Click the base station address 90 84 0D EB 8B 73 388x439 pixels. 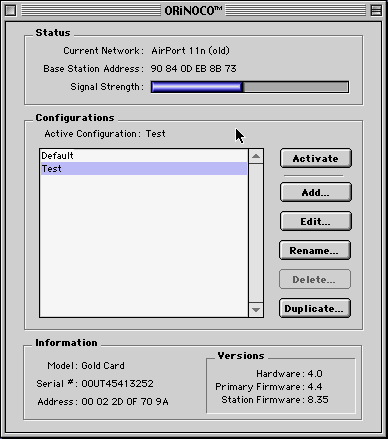coord(193,69)
